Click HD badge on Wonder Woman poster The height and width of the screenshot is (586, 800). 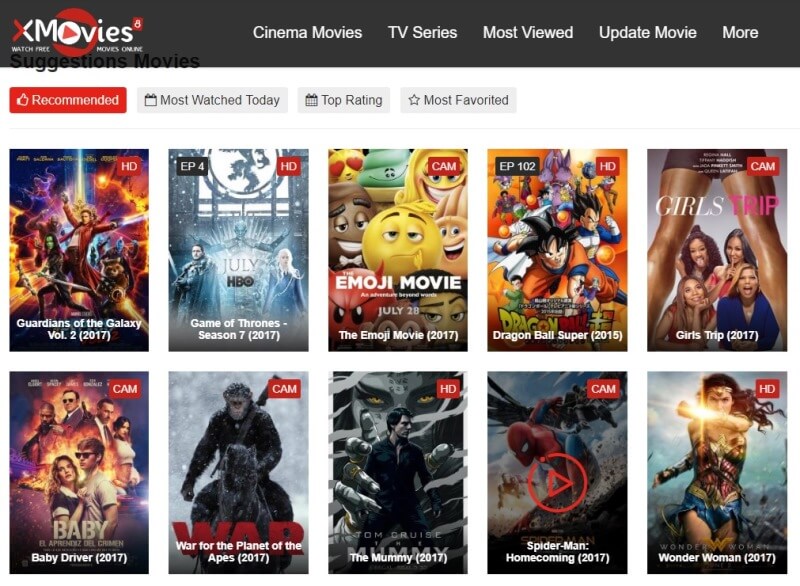[x=766, y=388]
